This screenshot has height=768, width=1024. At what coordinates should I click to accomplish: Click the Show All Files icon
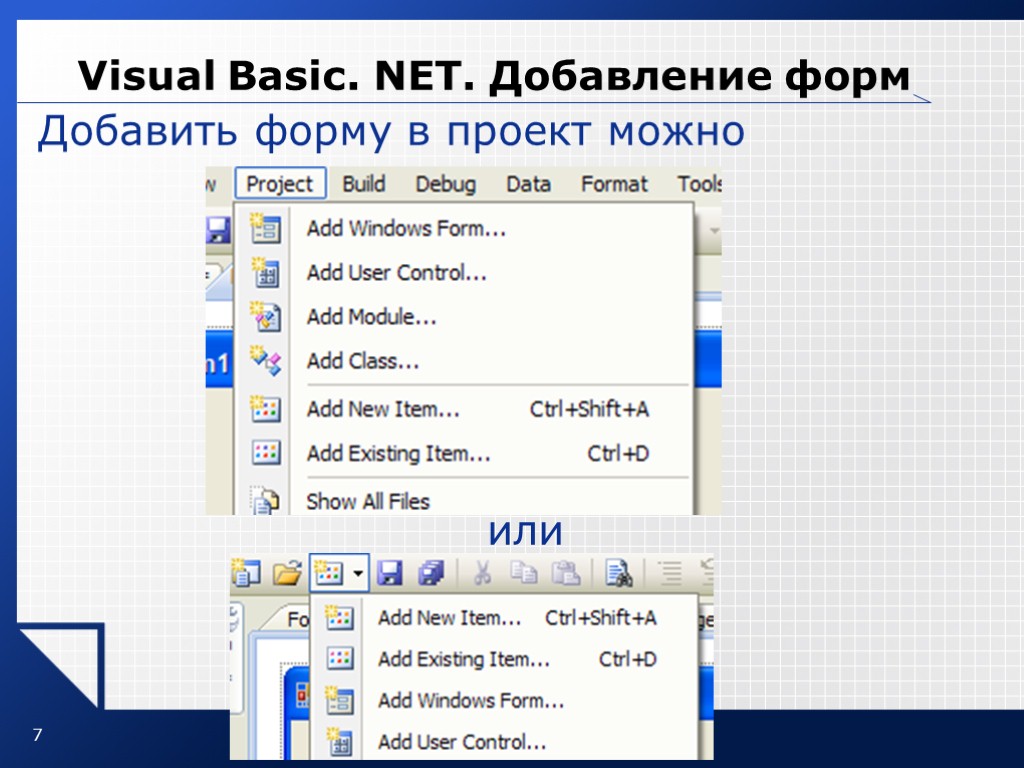click(265, 501)
